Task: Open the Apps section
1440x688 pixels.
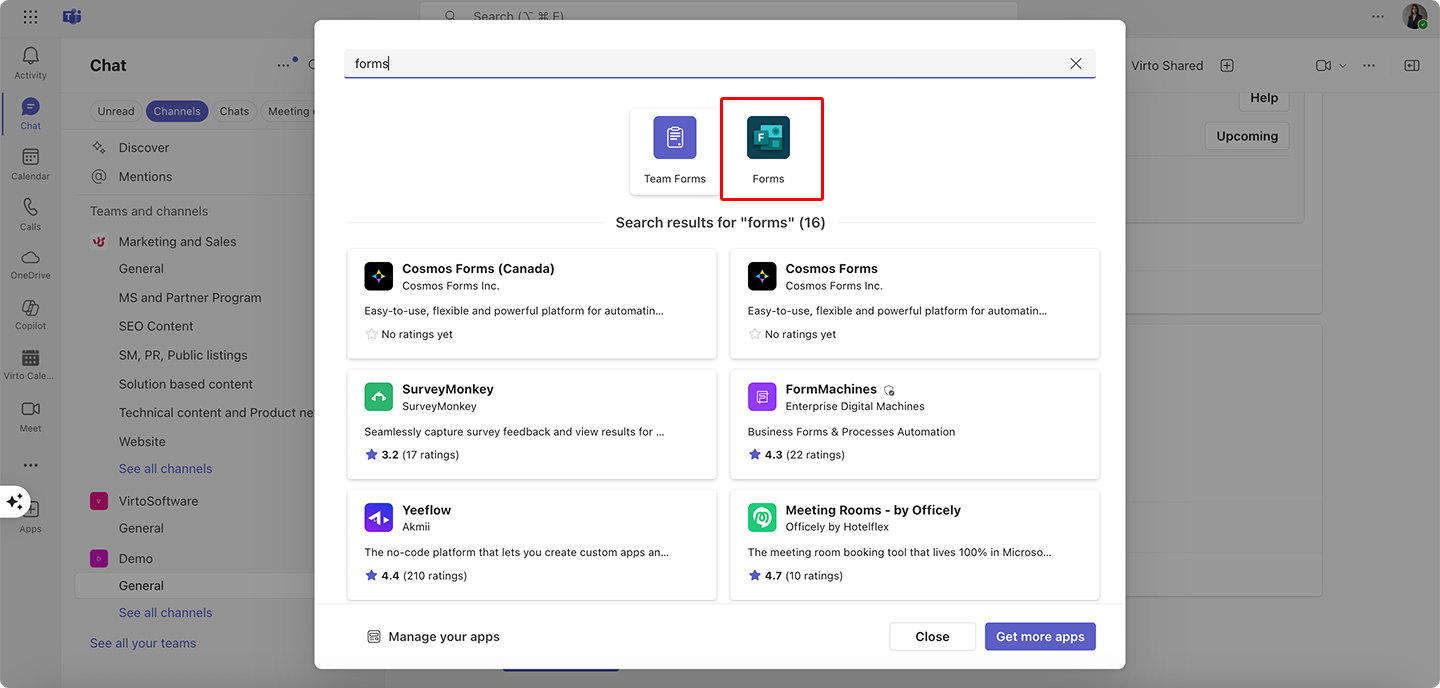Action: point(30,512)
